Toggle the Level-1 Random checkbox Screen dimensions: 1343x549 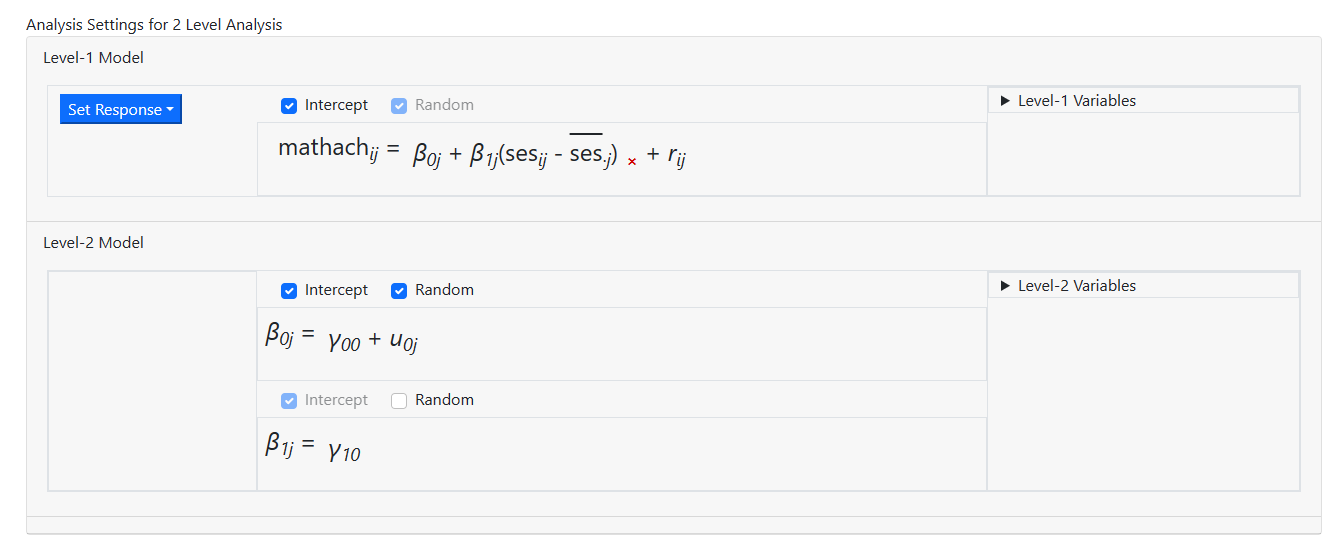click(x=399, y=105)
